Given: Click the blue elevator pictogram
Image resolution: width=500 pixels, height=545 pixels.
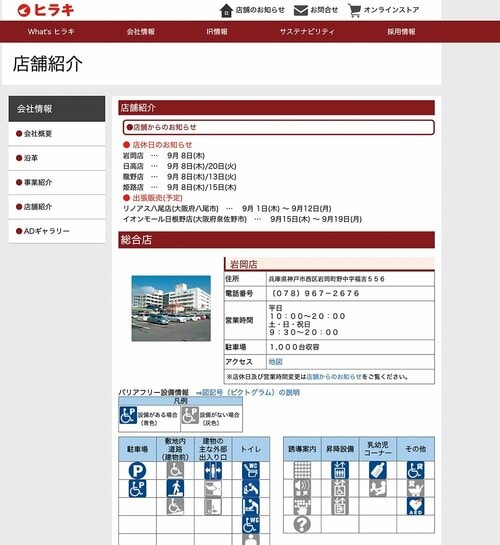Looking at the screenshot, I should click(340, 470).
